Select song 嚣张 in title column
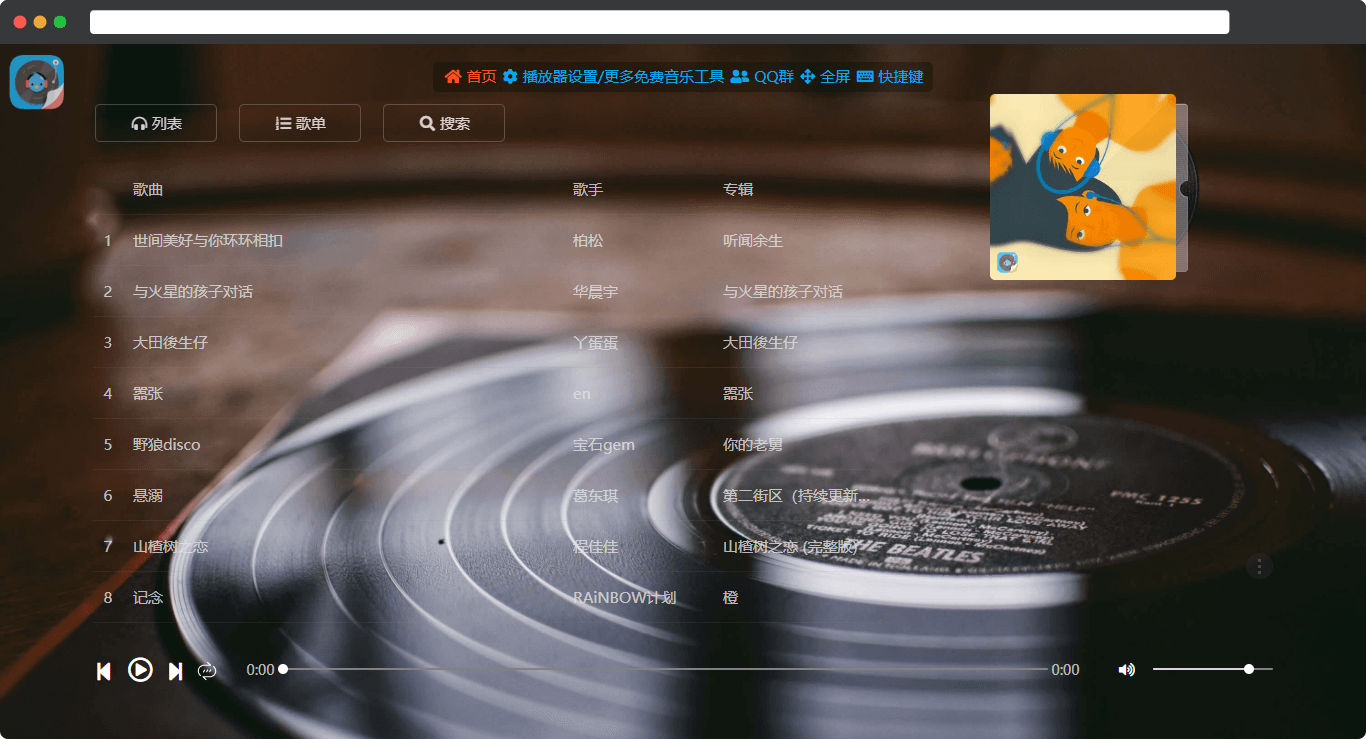The image size is (1366, 739). click(148, 394)
